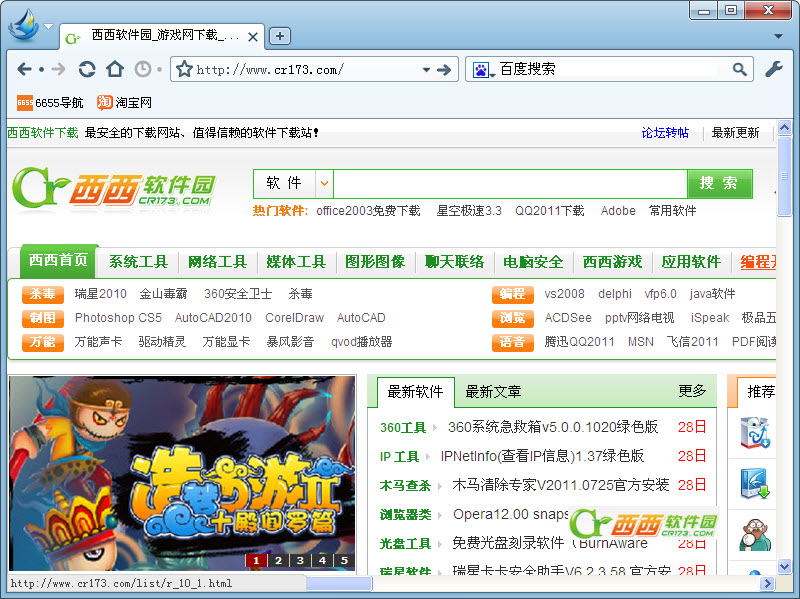Click the 西西软件园 site logo
This screenshot has height=599, width=800.
pos(113,188)
